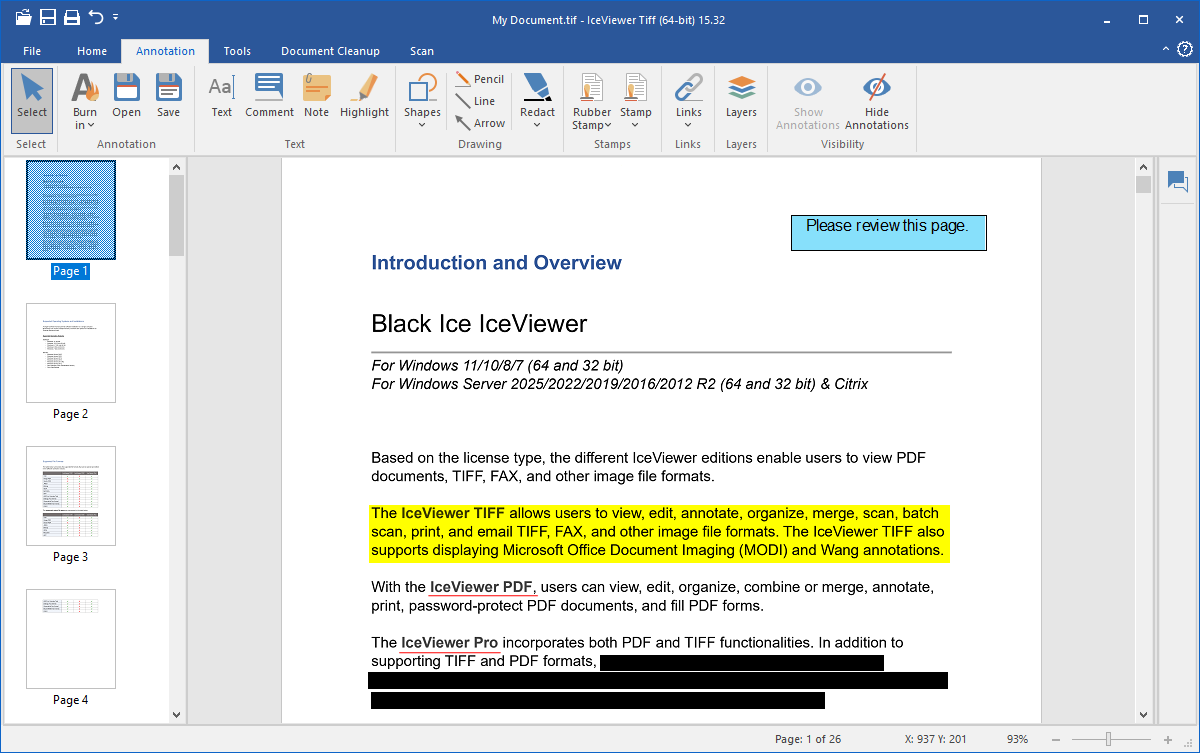Click Open annotation file icon
The image size is (1200, 753).
tap(127, 96)
